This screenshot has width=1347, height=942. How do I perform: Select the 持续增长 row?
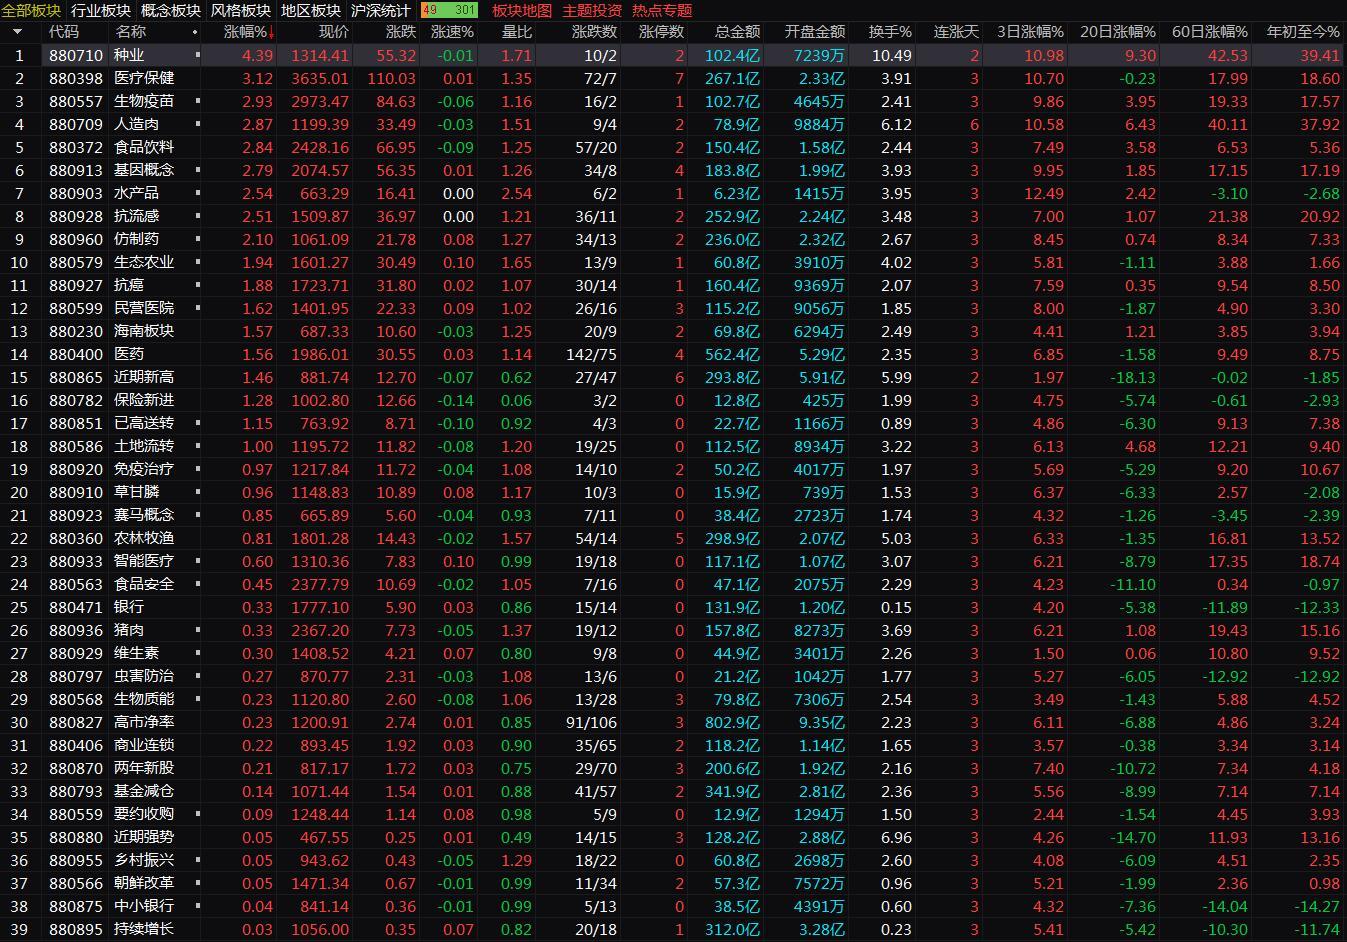(x=673, y=929)
